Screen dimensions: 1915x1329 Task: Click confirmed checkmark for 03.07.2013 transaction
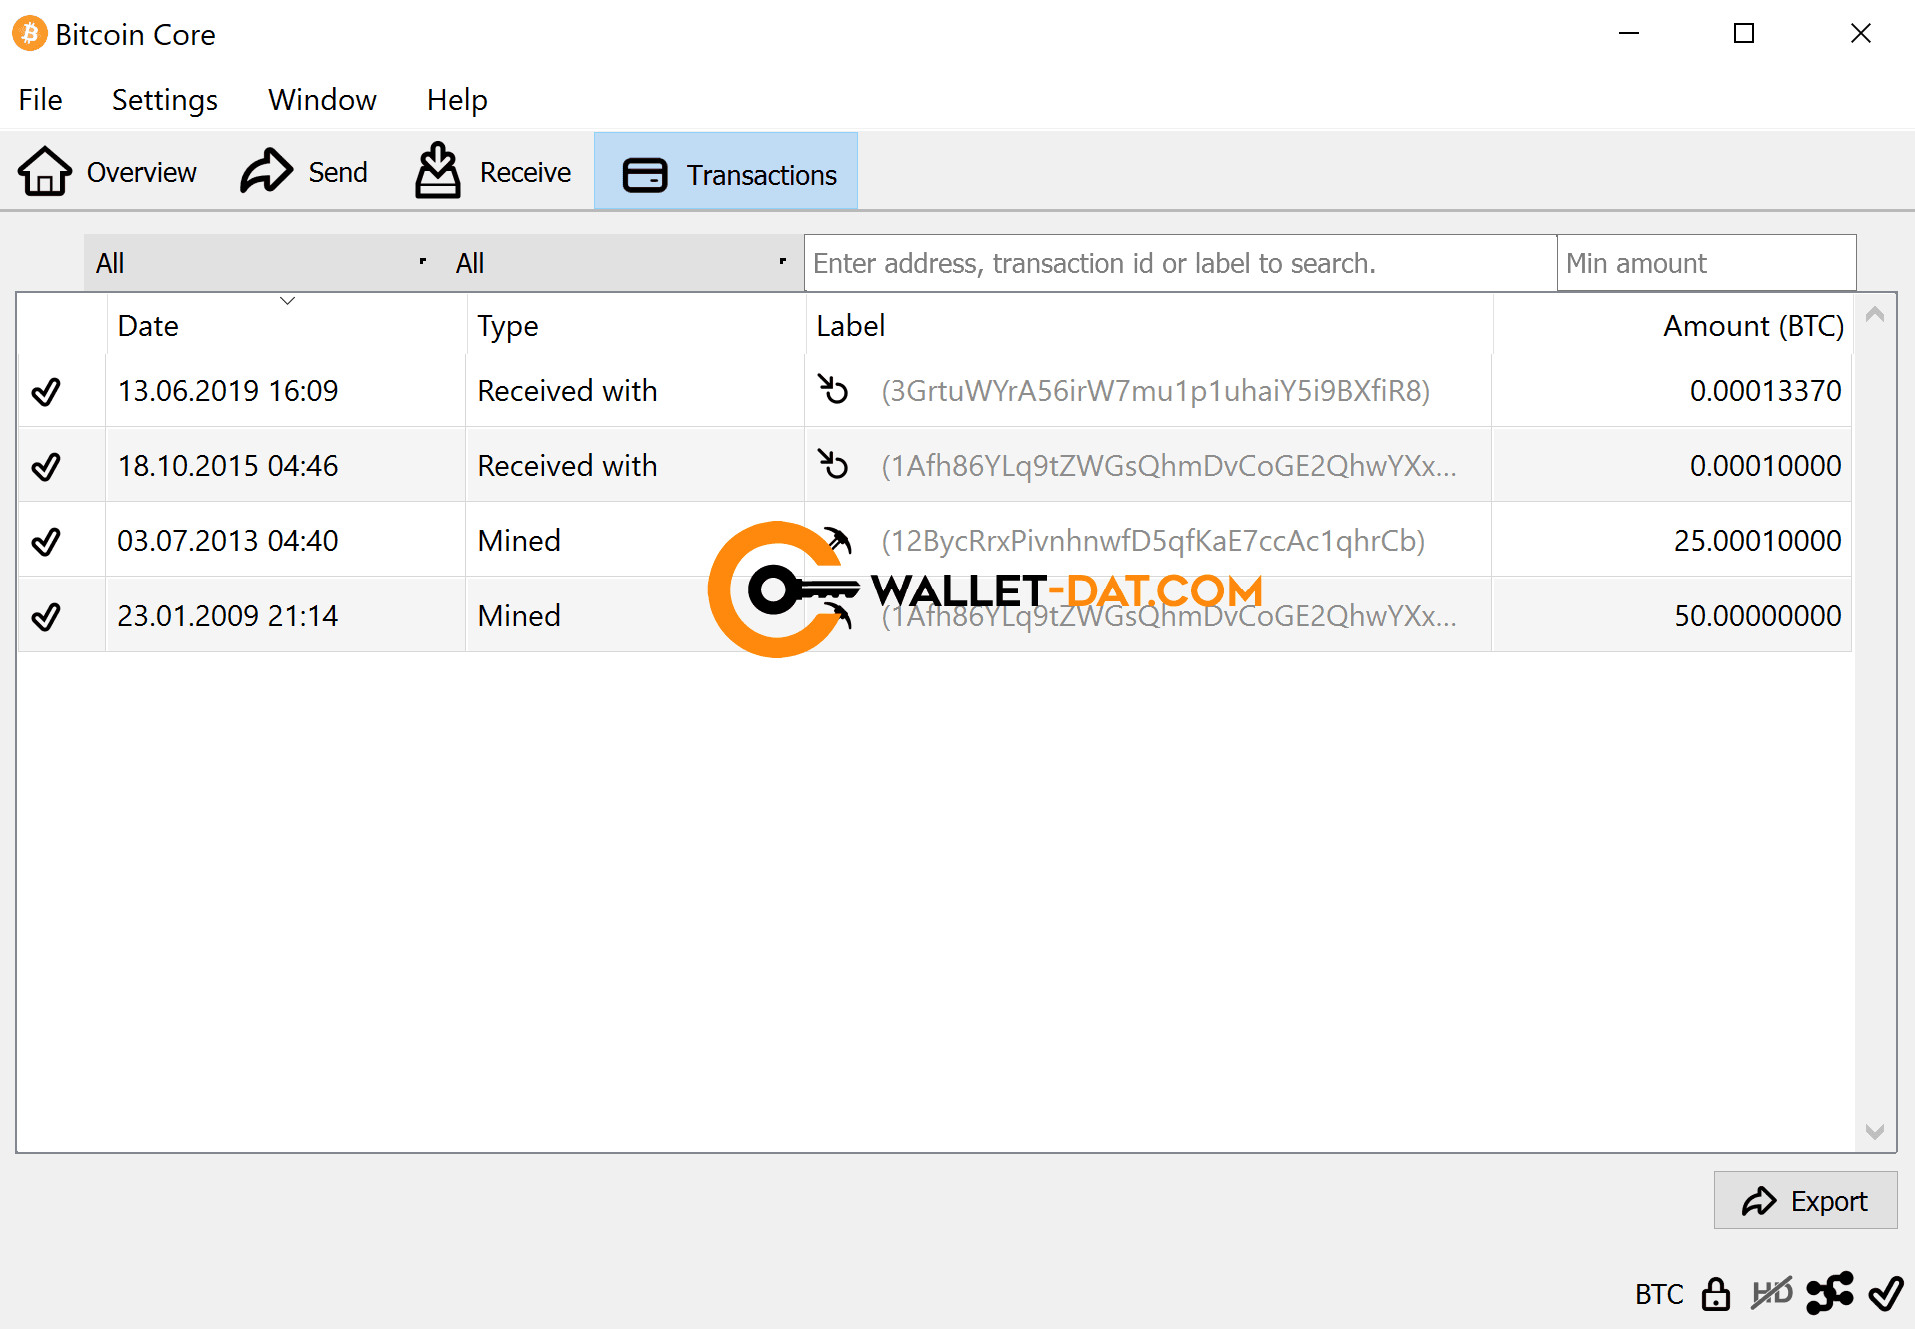[46, 541]
